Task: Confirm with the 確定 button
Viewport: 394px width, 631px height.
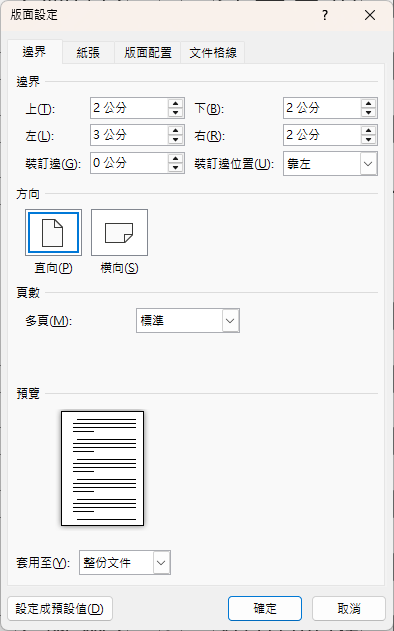Action: (265, 608)
